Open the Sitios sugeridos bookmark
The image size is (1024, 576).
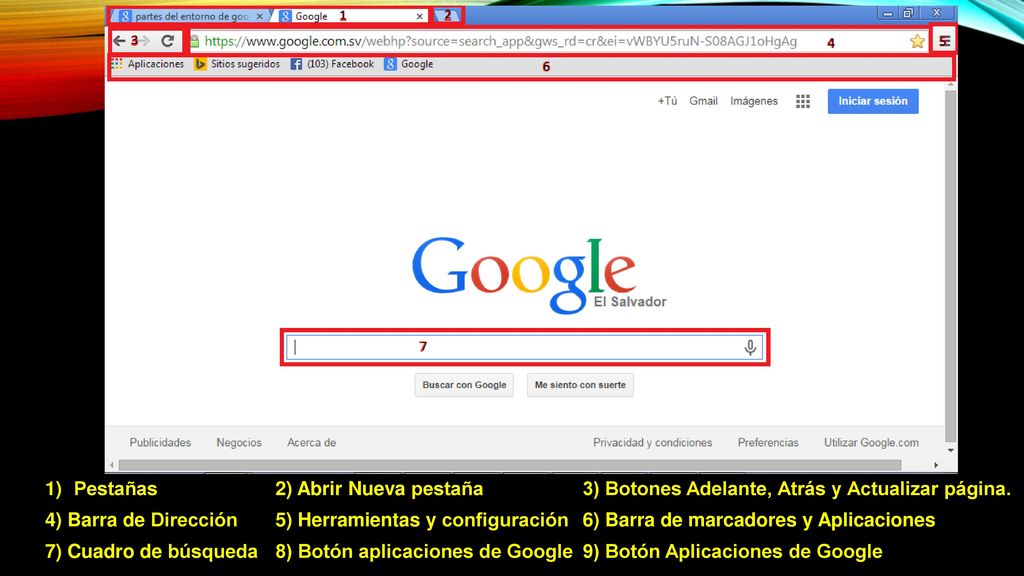point(237,64)
